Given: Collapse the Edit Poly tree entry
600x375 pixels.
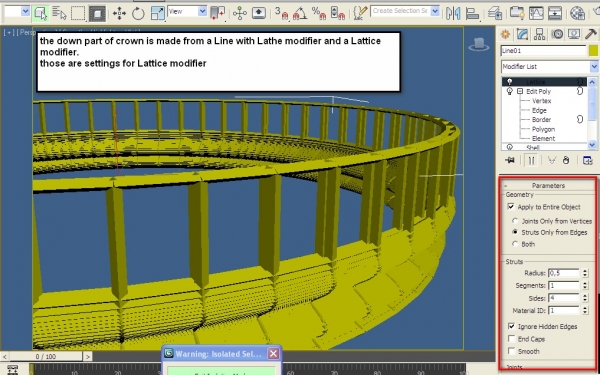Looking at the screenshot, I should point(520,91).
